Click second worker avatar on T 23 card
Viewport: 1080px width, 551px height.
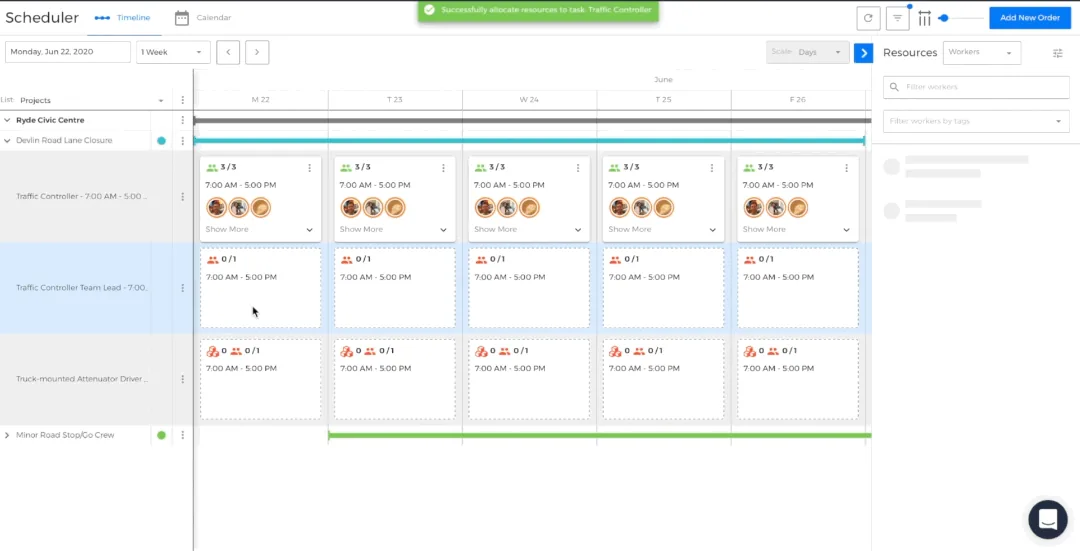pos(373,207)
